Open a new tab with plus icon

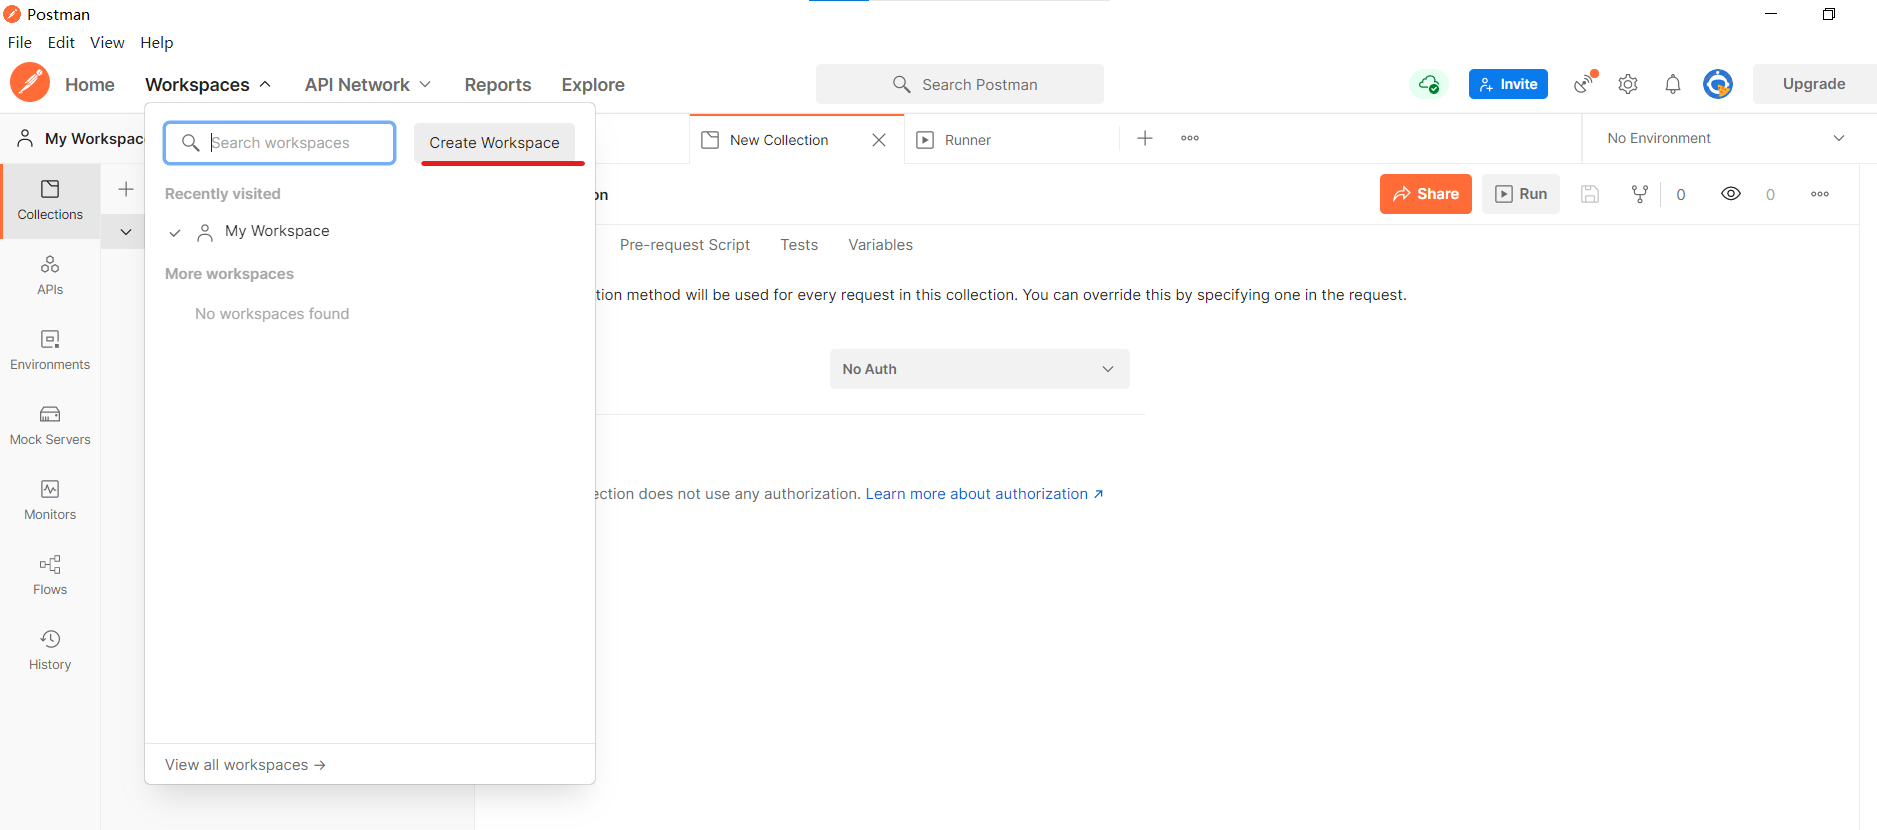point(1145,138)
